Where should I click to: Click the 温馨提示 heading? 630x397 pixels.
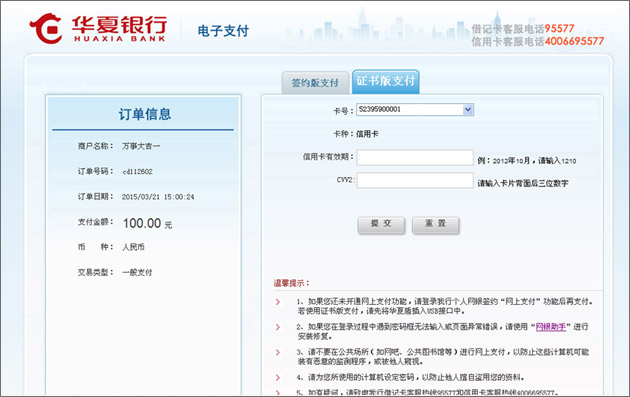pyautogui.click(x=291, y=283)
